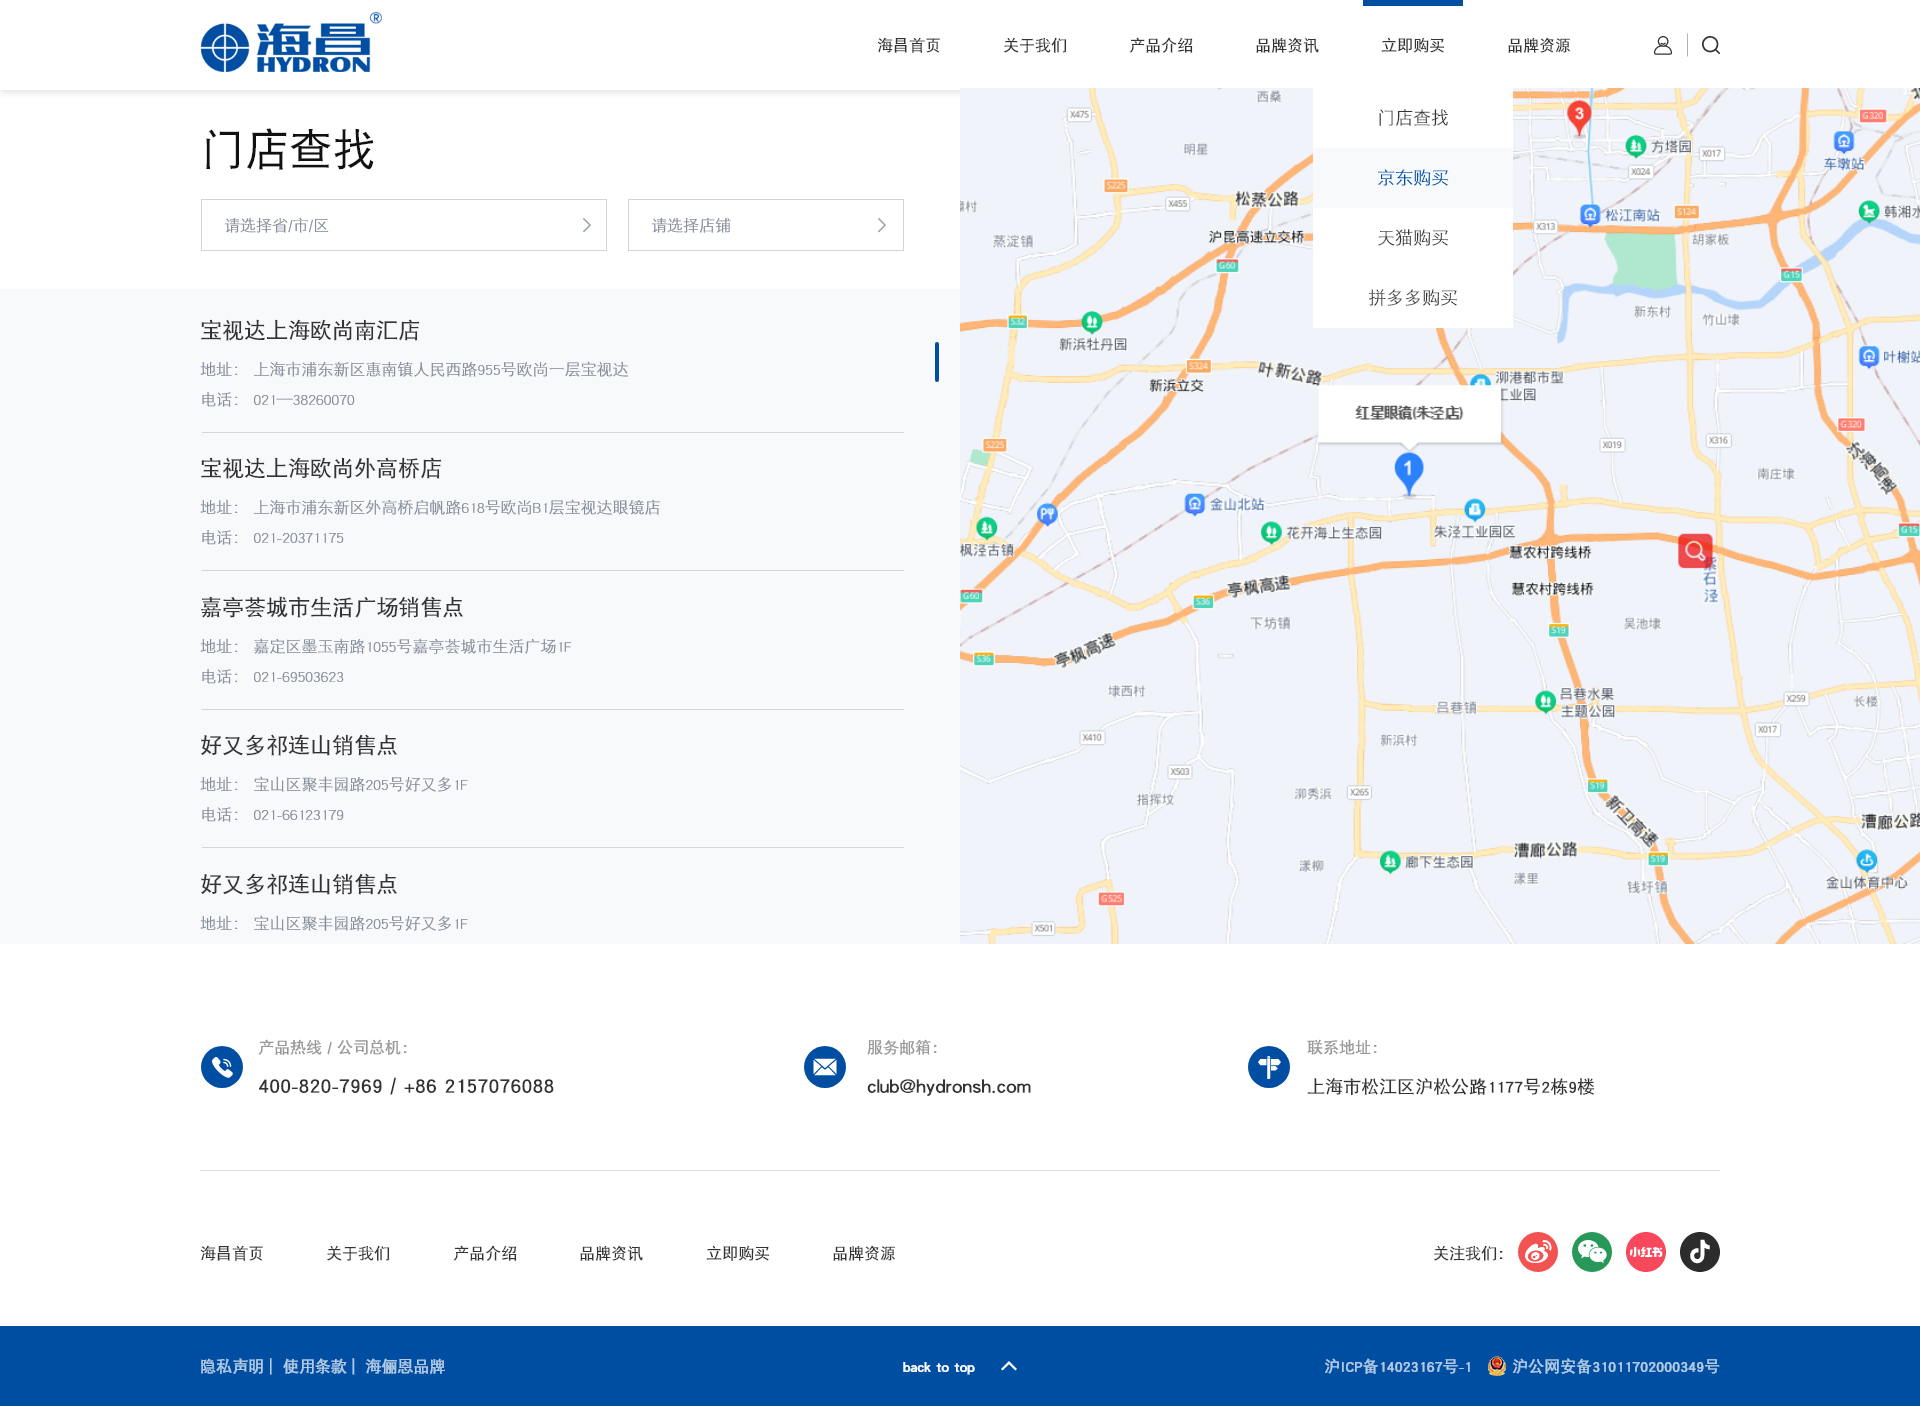
Task: Click red map marker number 3
Action: point(1579,116)
